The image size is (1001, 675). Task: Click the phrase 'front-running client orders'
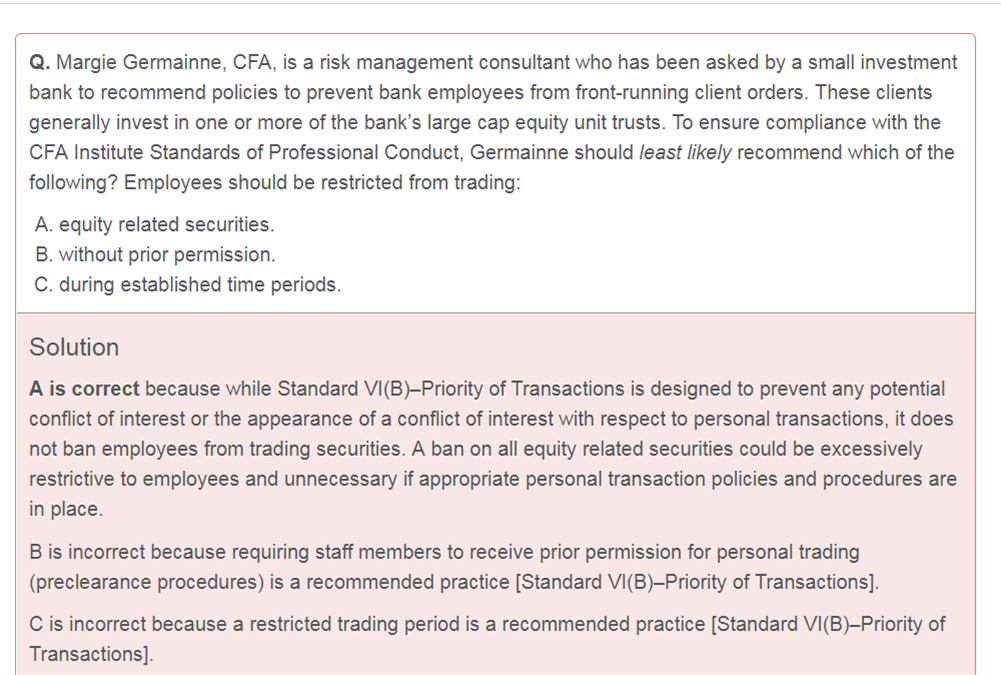(x=691, y=93)
